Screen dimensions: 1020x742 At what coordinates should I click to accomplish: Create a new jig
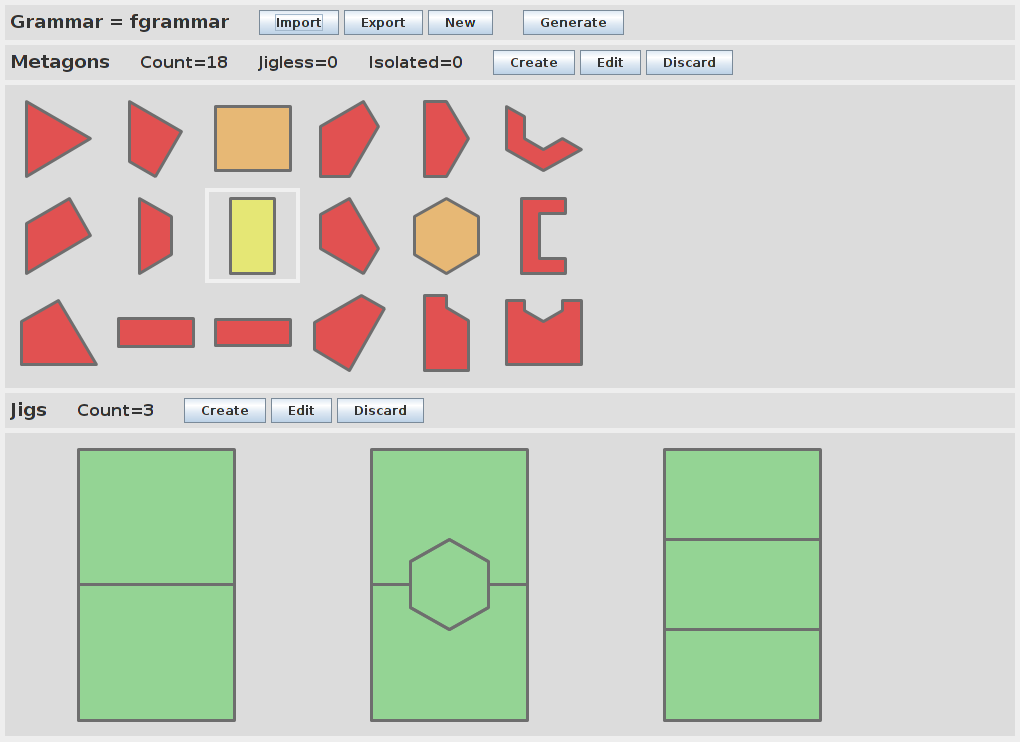click(224, 411)
